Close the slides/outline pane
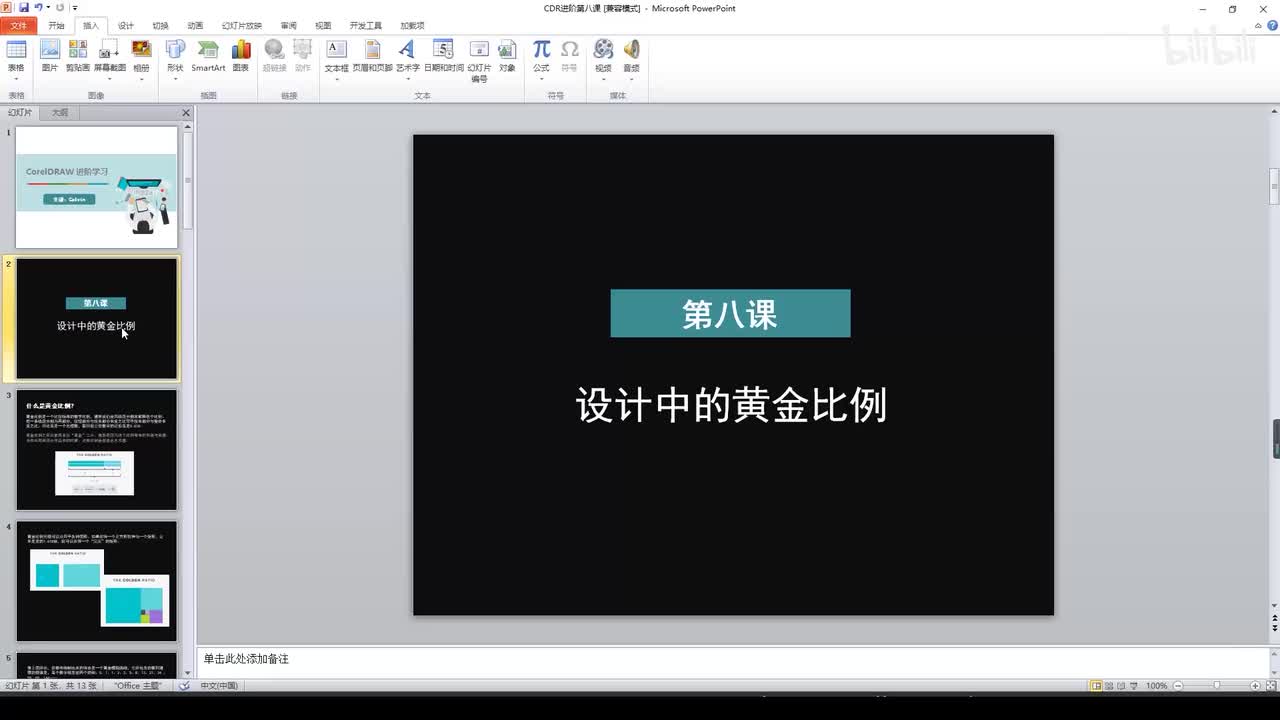1280x720 pixels. (186, 113)
